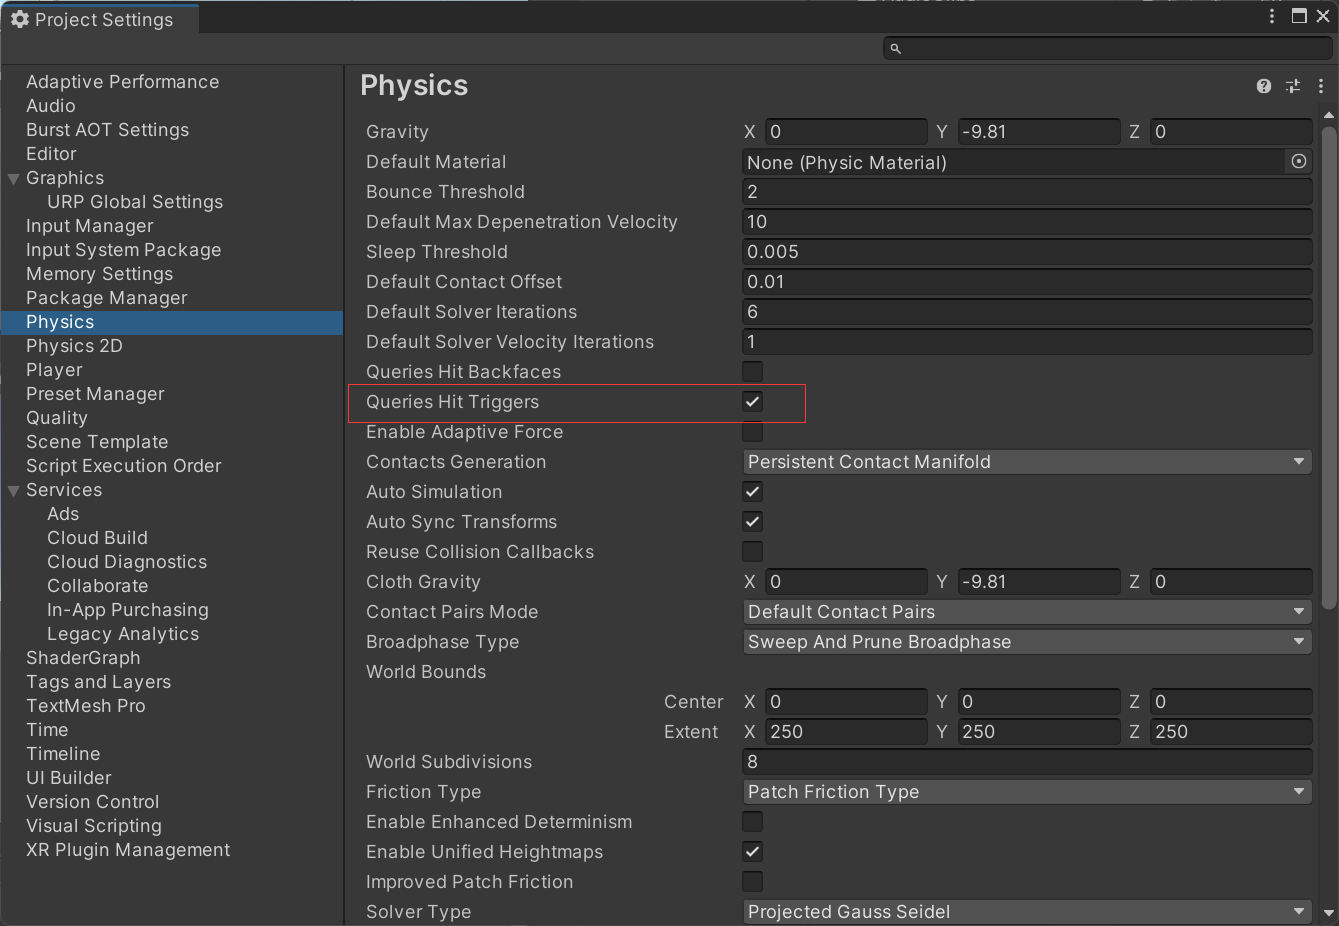Viewport: 1339px width, 926px height.
Task: Click the search magnifier icon
Action: (895, 48)
